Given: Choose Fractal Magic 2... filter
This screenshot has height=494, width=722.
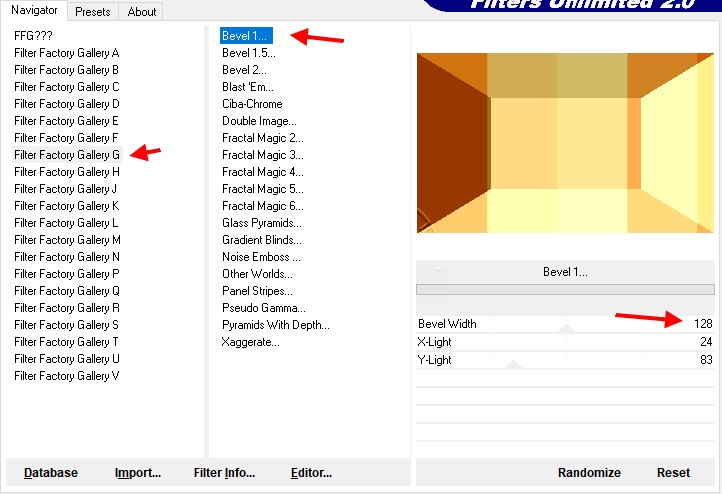Looking at the screenshot, I should [262, 138].
